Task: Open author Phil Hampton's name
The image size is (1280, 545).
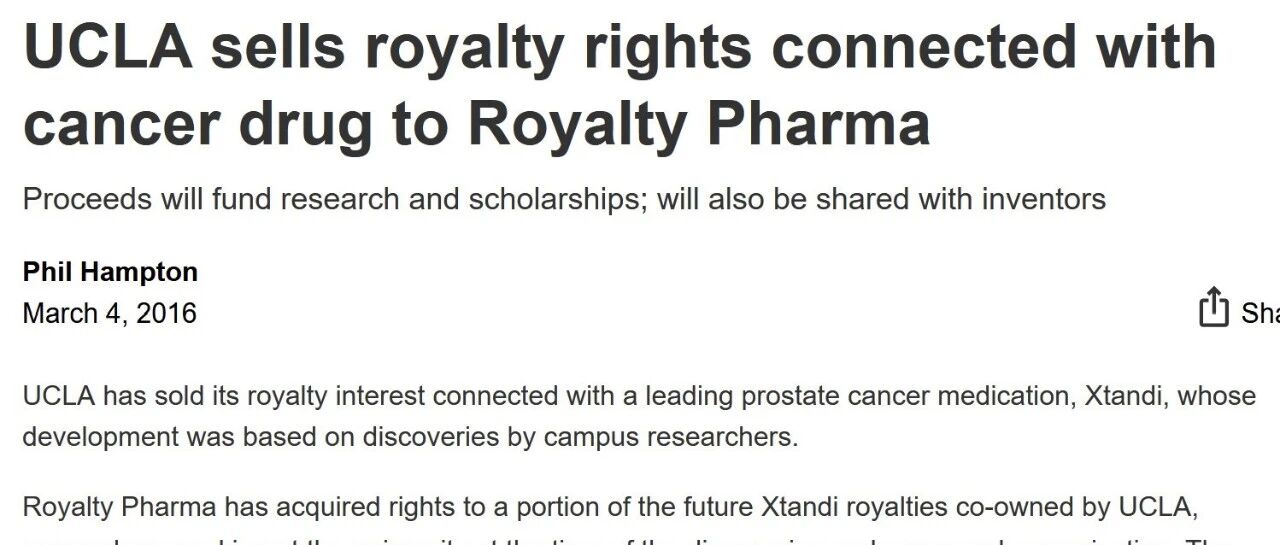Action: coord(110,272)
